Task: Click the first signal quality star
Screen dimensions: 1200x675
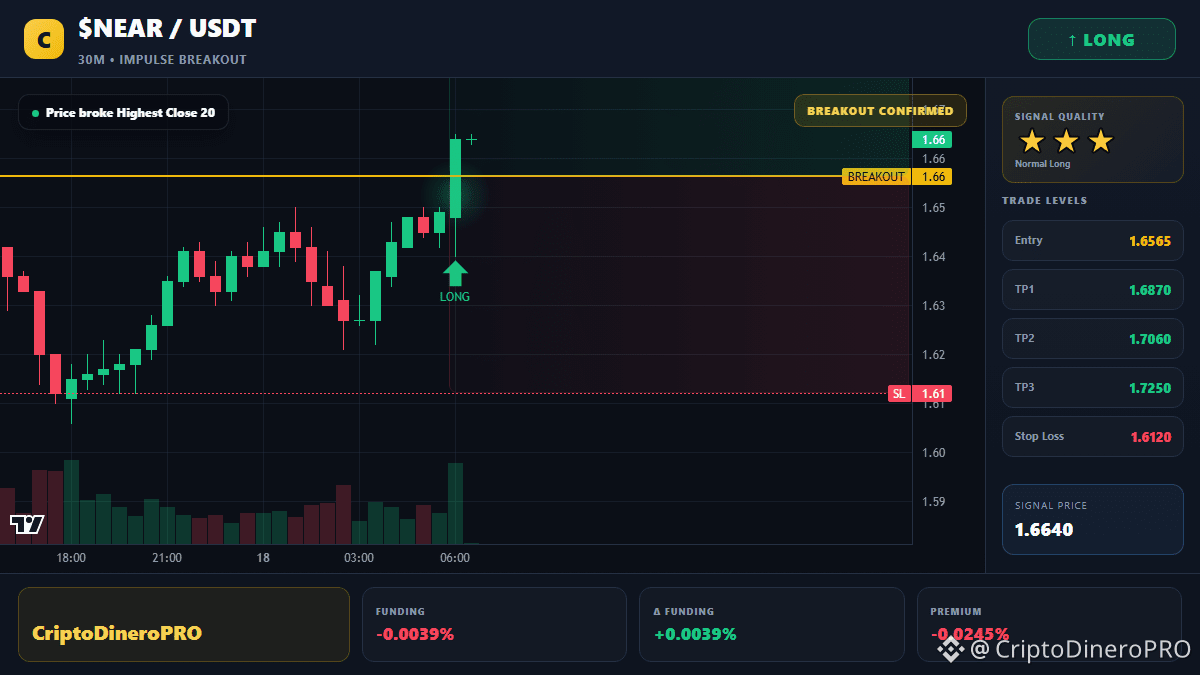Action: point(1032,141)
